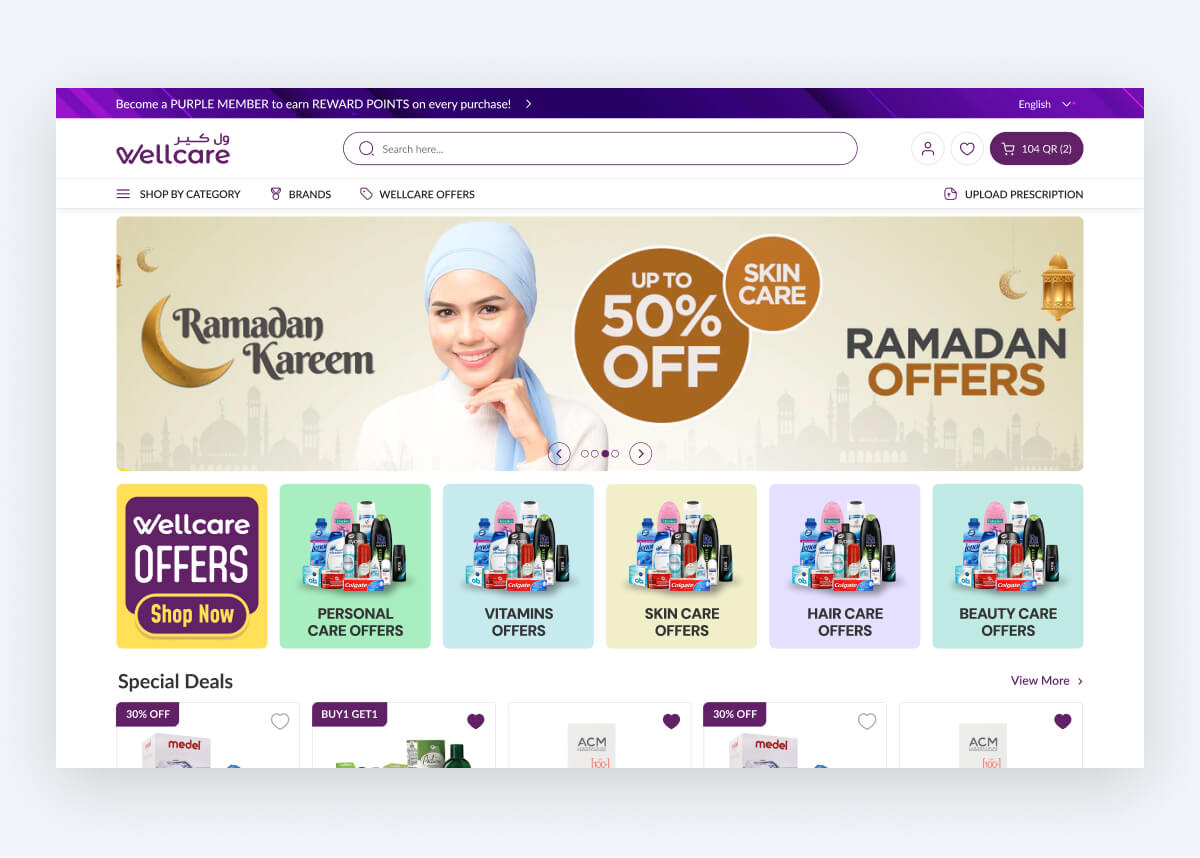Open the cart showing 104 QR

pyautogui.click(x=1036, y=149)
